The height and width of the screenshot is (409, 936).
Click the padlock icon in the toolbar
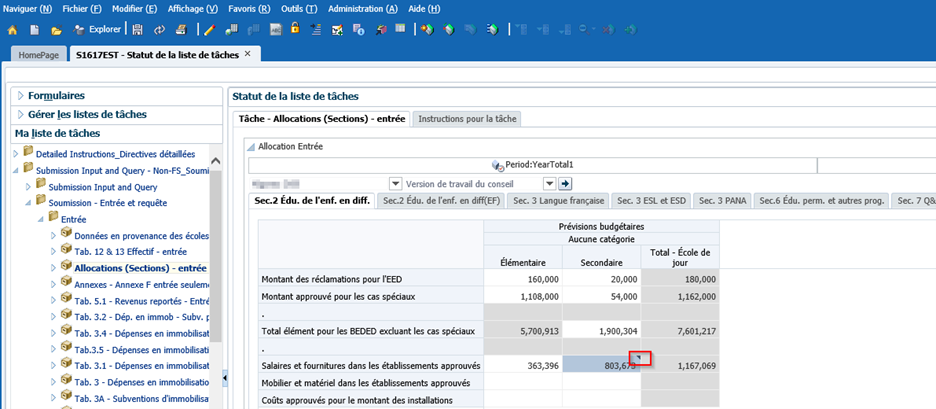tap(295, 30)
